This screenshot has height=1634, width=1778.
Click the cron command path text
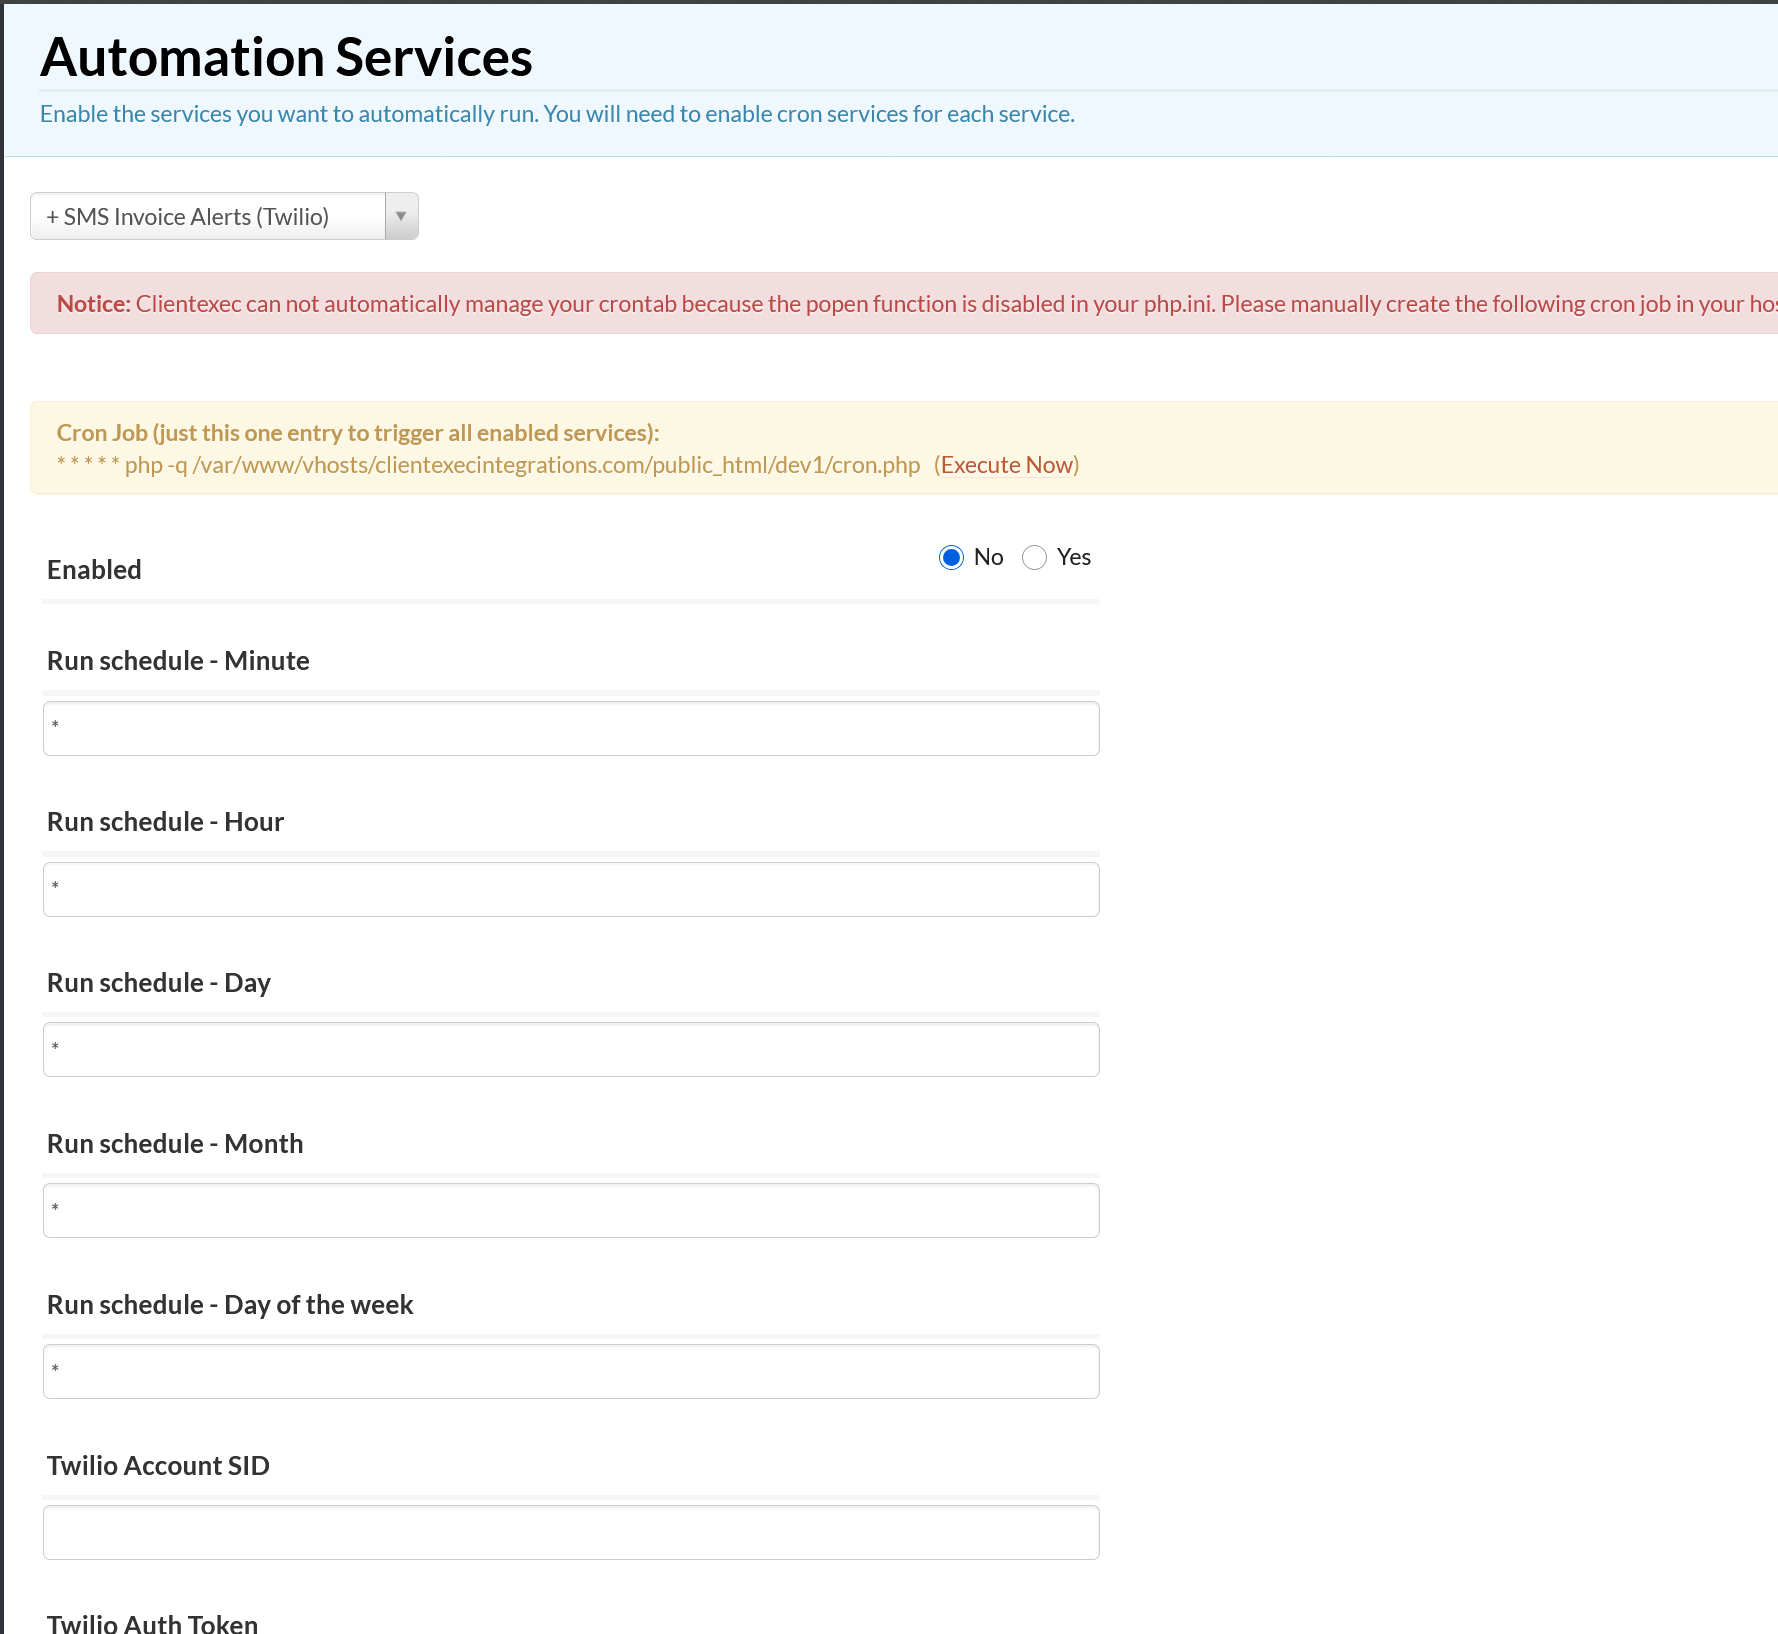click(x=488, y=465)
